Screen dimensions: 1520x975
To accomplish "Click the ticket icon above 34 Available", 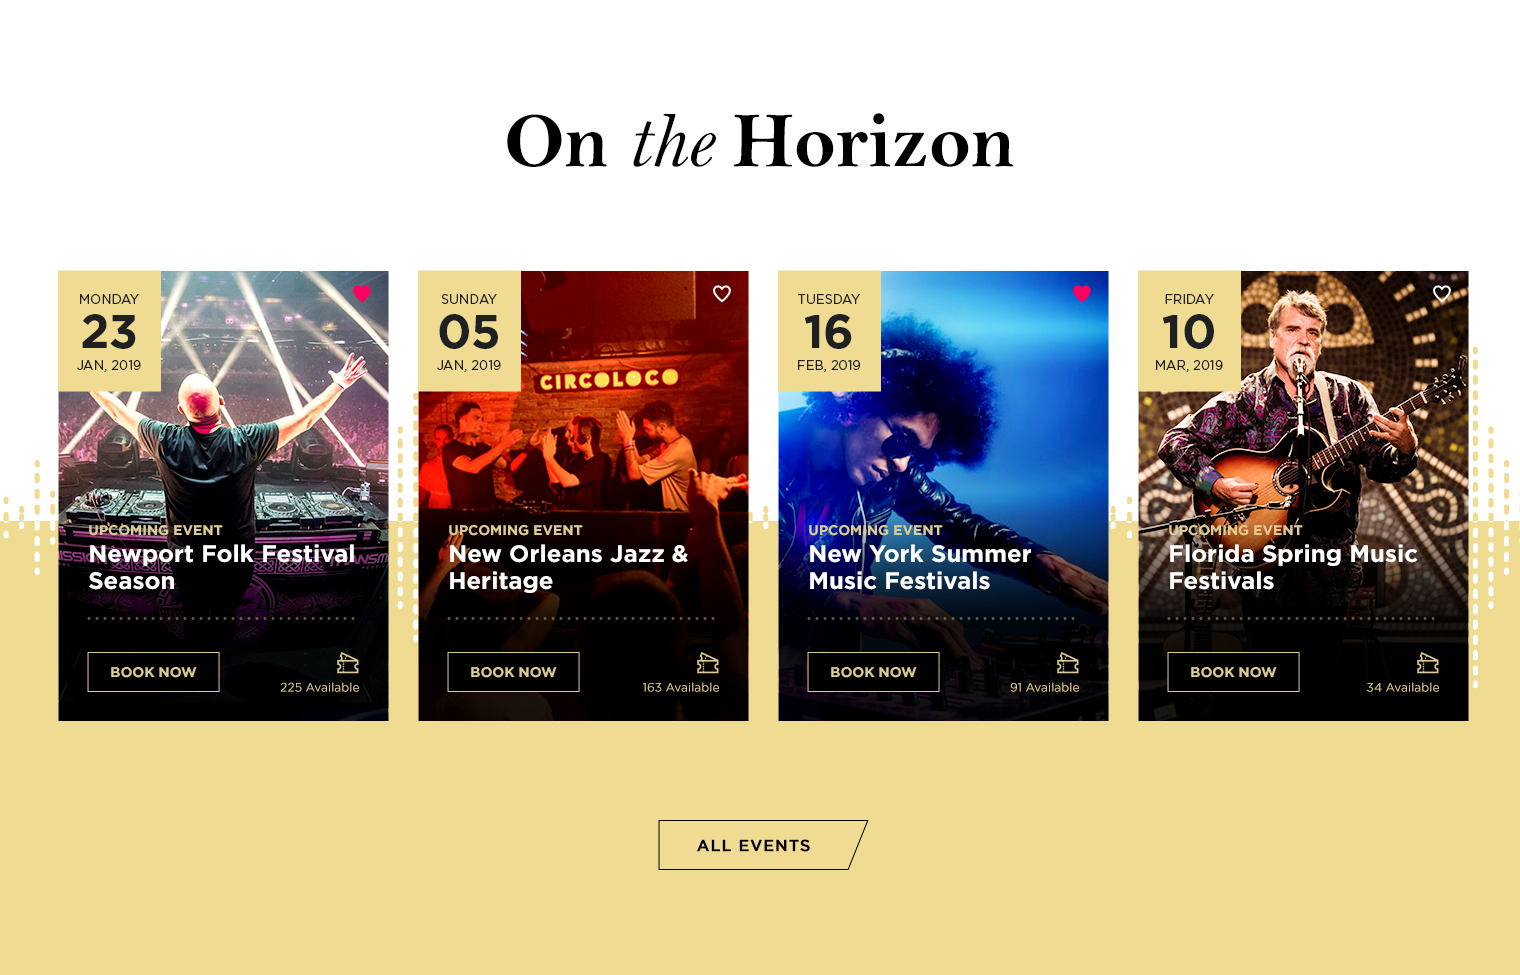I will pyautogui.click(x=1427, y=663).
